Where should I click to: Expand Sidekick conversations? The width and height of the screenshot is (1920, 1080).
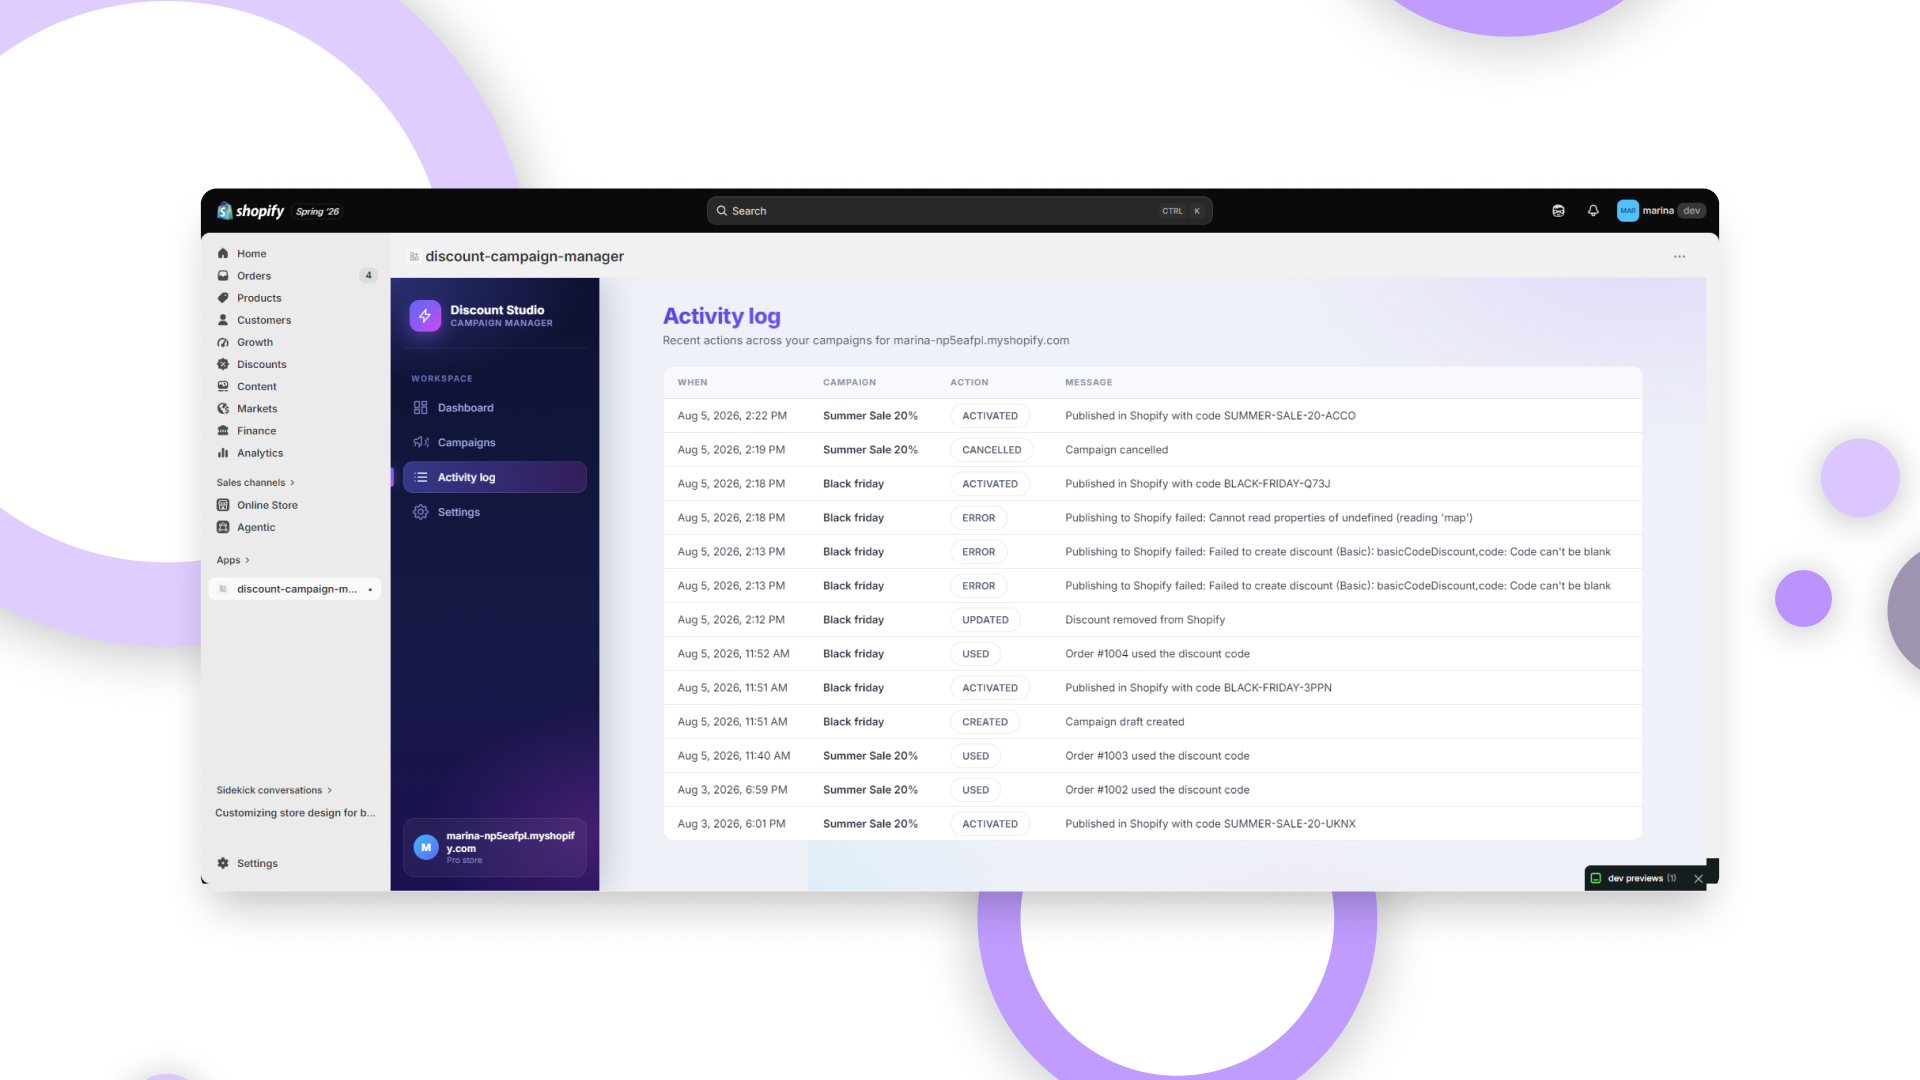[274, 790]
